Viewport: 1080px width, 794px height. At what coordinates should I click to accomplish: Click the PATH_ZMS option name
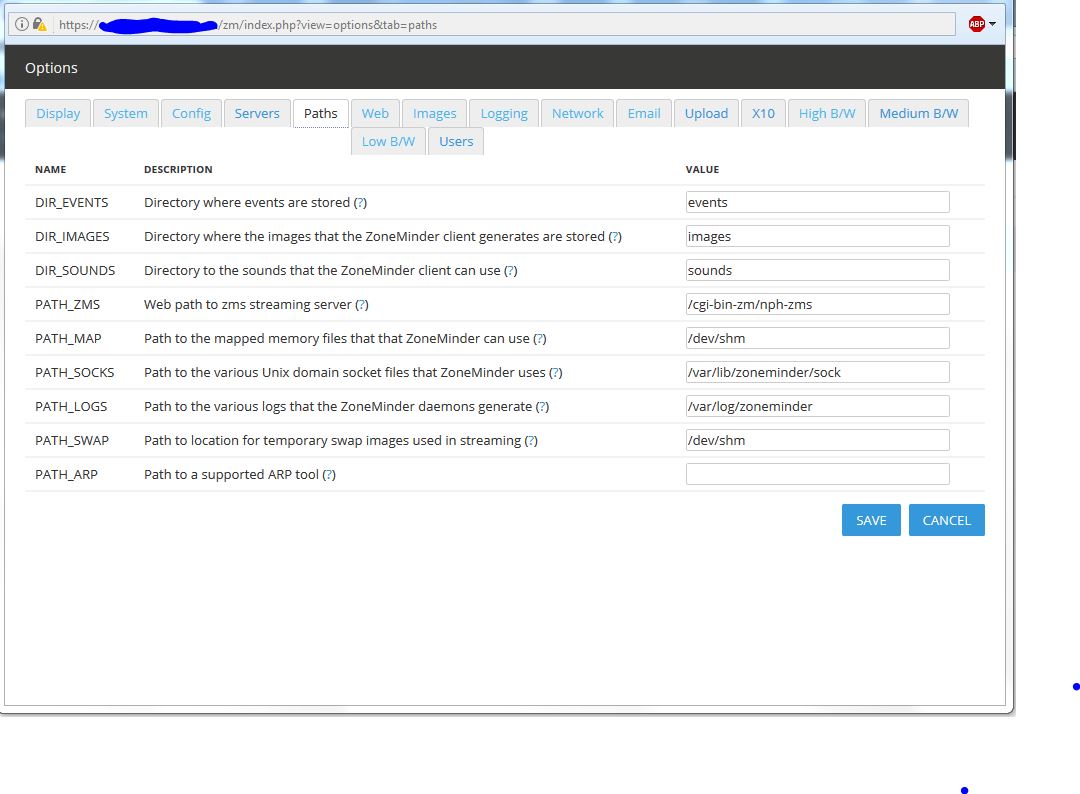pos(68,304)
